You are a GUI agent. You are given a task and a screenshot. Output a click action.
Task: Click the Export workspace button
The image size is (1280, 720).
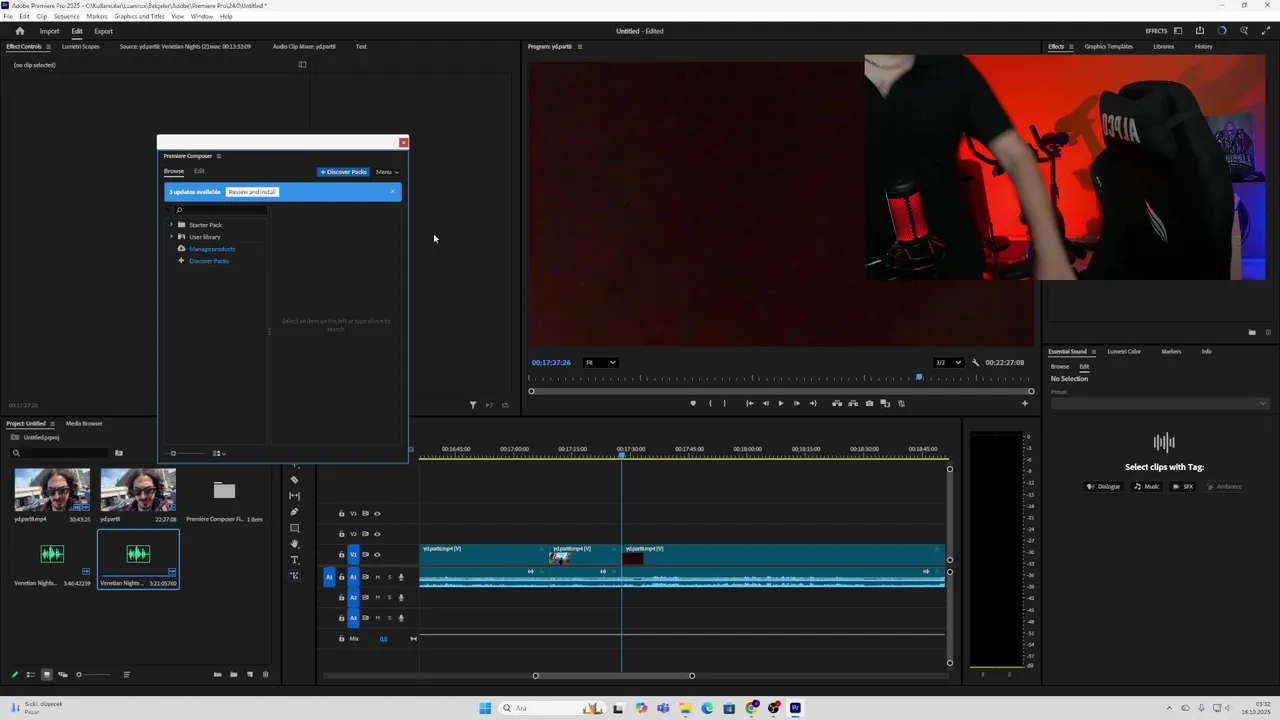(104, 31)
